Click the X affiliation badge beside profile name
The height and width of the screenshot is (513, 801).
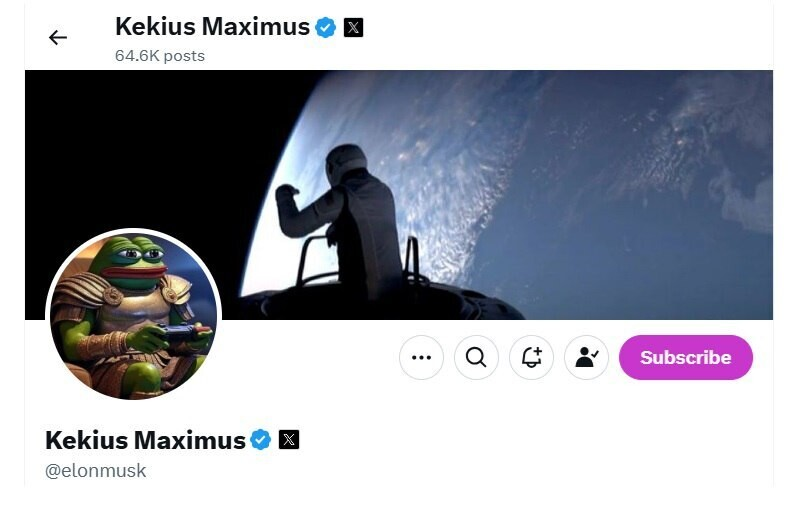click(x=289, y=439)
